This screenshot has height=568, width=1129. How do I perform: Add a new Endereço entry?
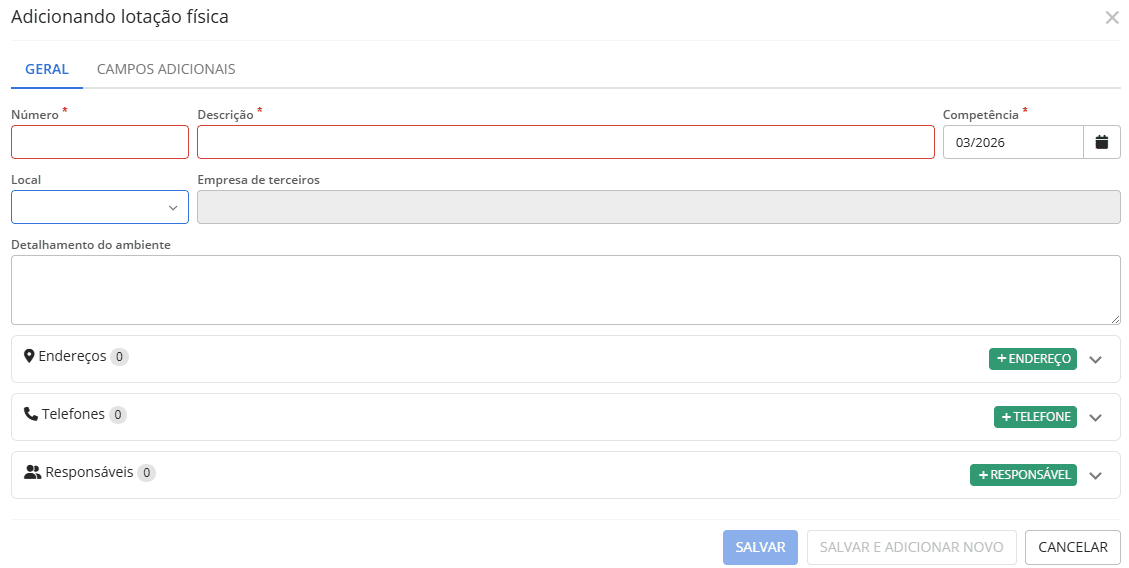click(x=1032, y=359)
